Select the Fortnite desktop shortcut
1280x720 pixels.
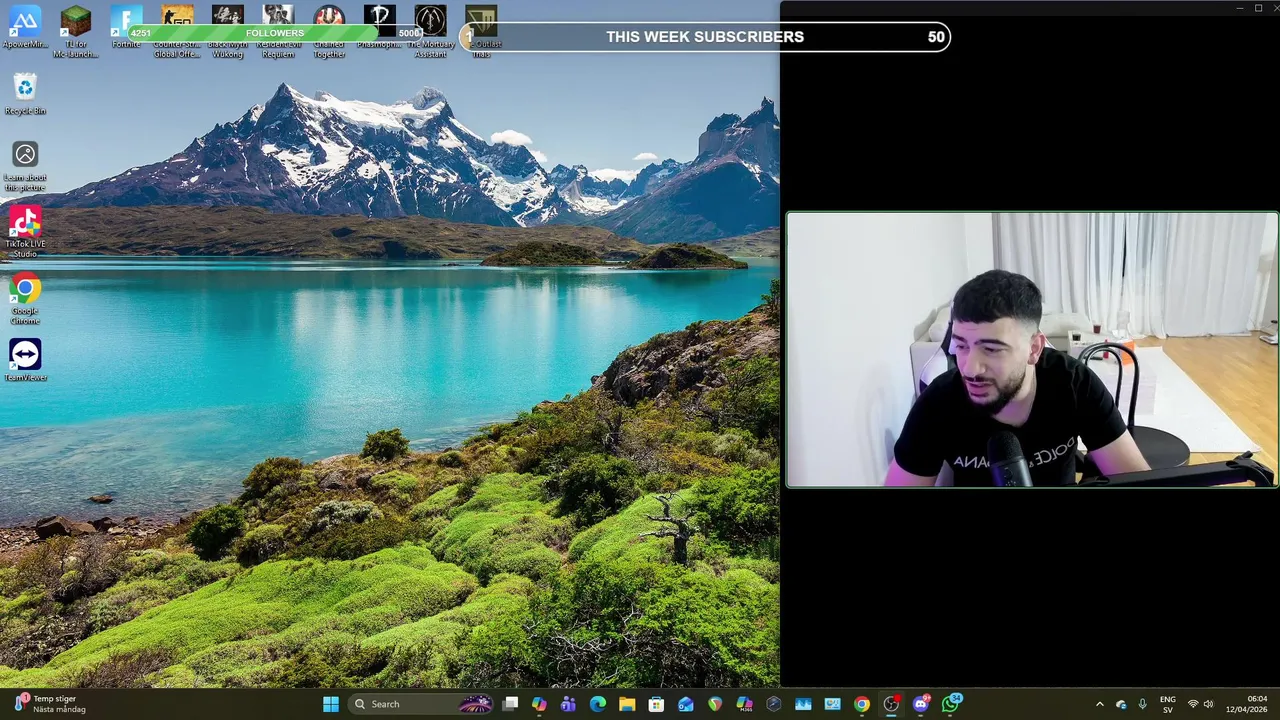[127, 28]
